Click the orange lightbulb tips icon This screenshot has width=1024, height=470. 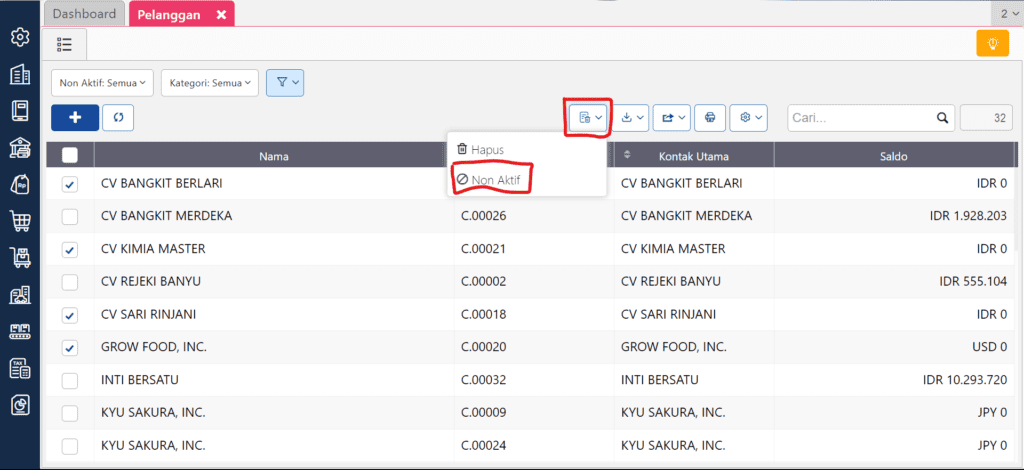(x=992, y=44)
